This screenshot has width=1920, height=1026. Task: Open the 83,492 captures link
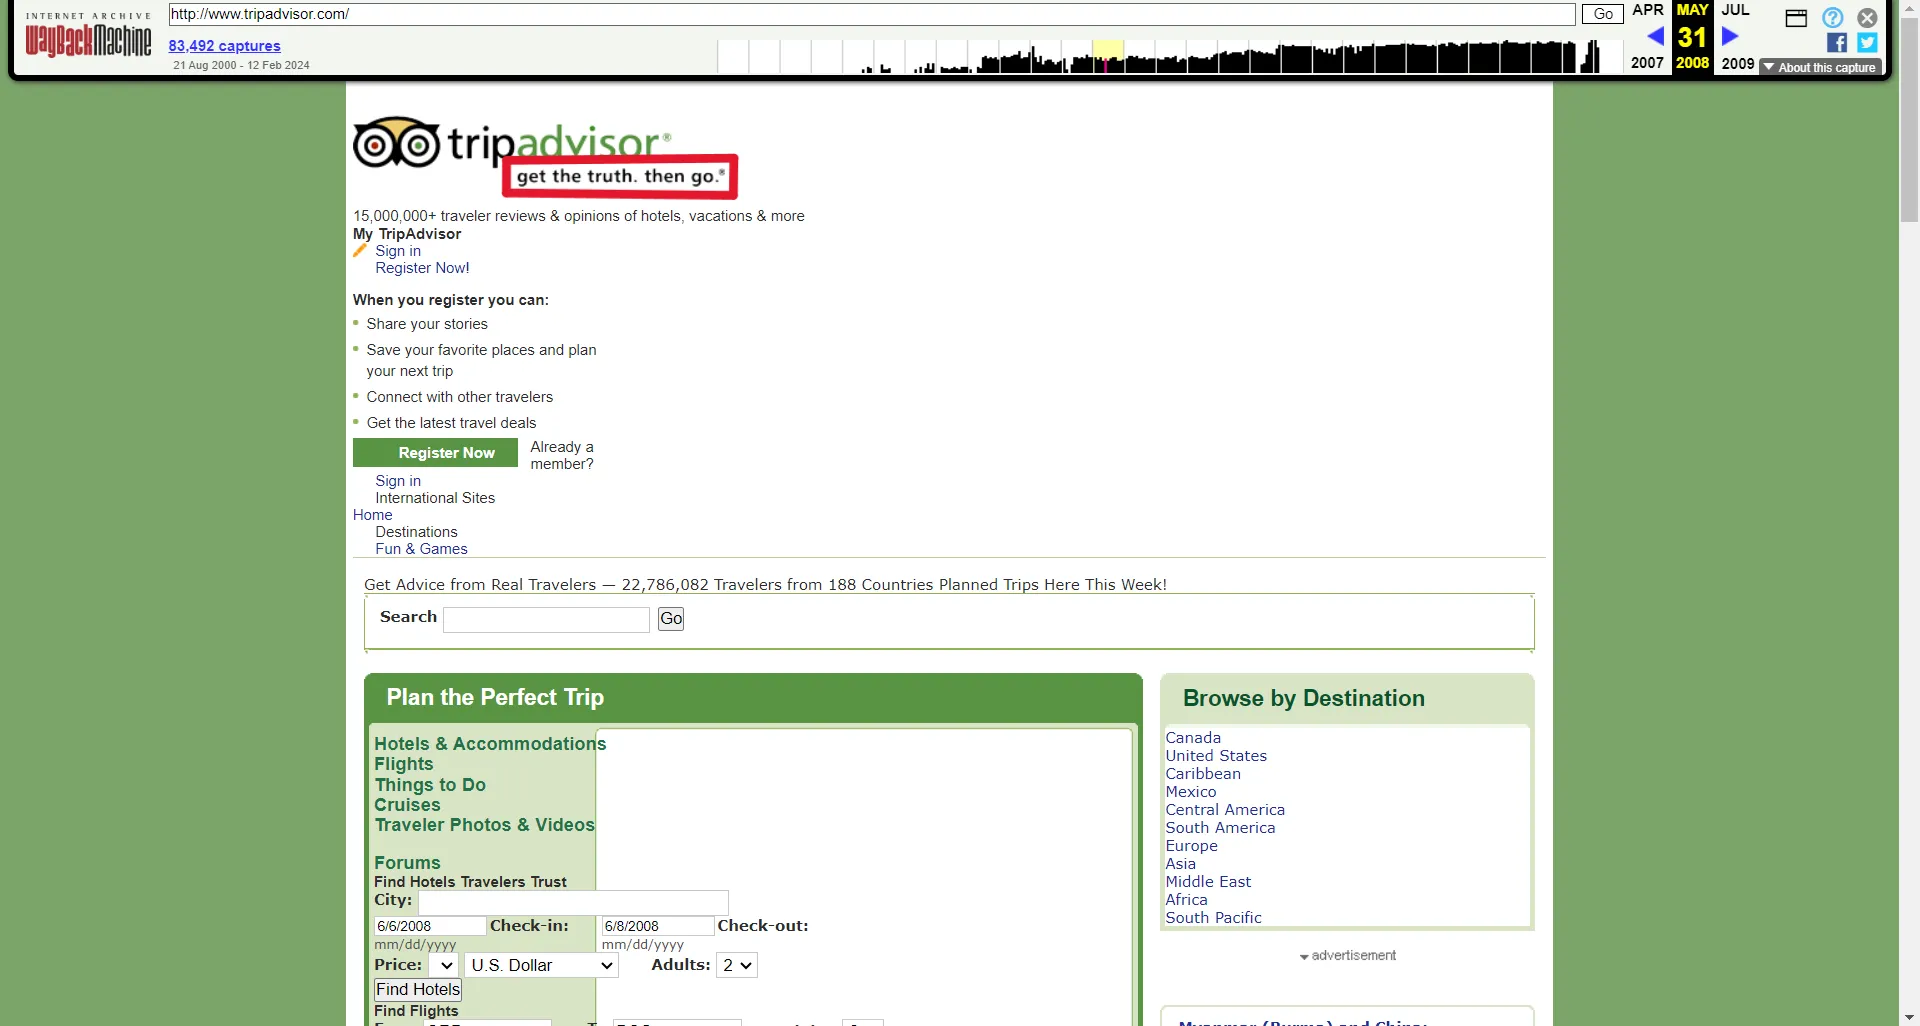pyautogui.click(x=224, y=46)
